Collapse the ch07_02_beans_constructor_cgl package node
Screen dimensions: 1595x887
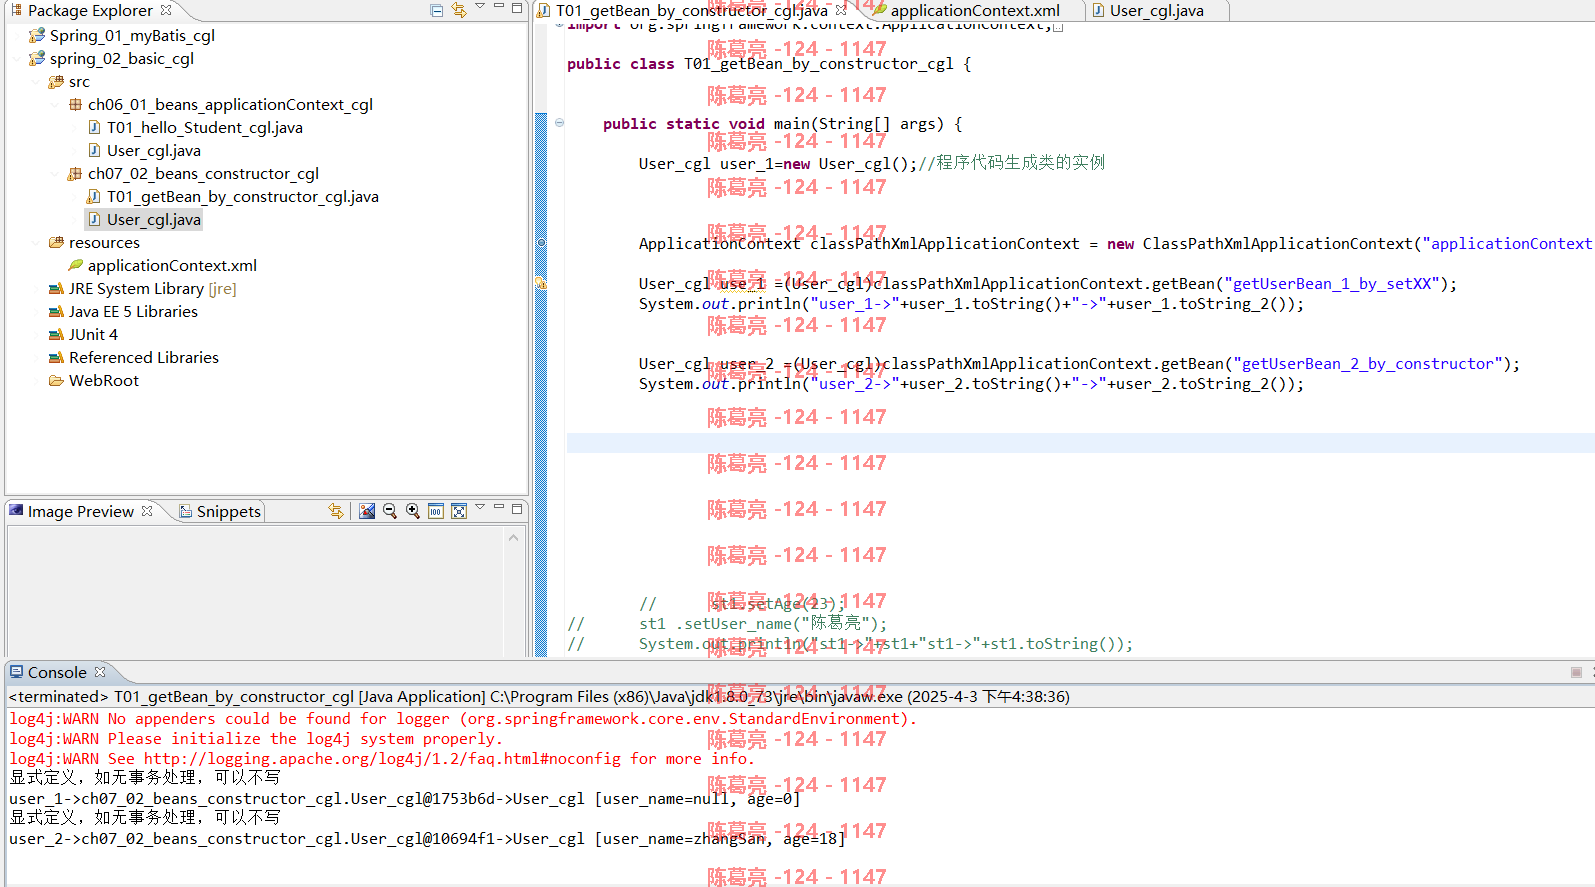tap(55, 174)
